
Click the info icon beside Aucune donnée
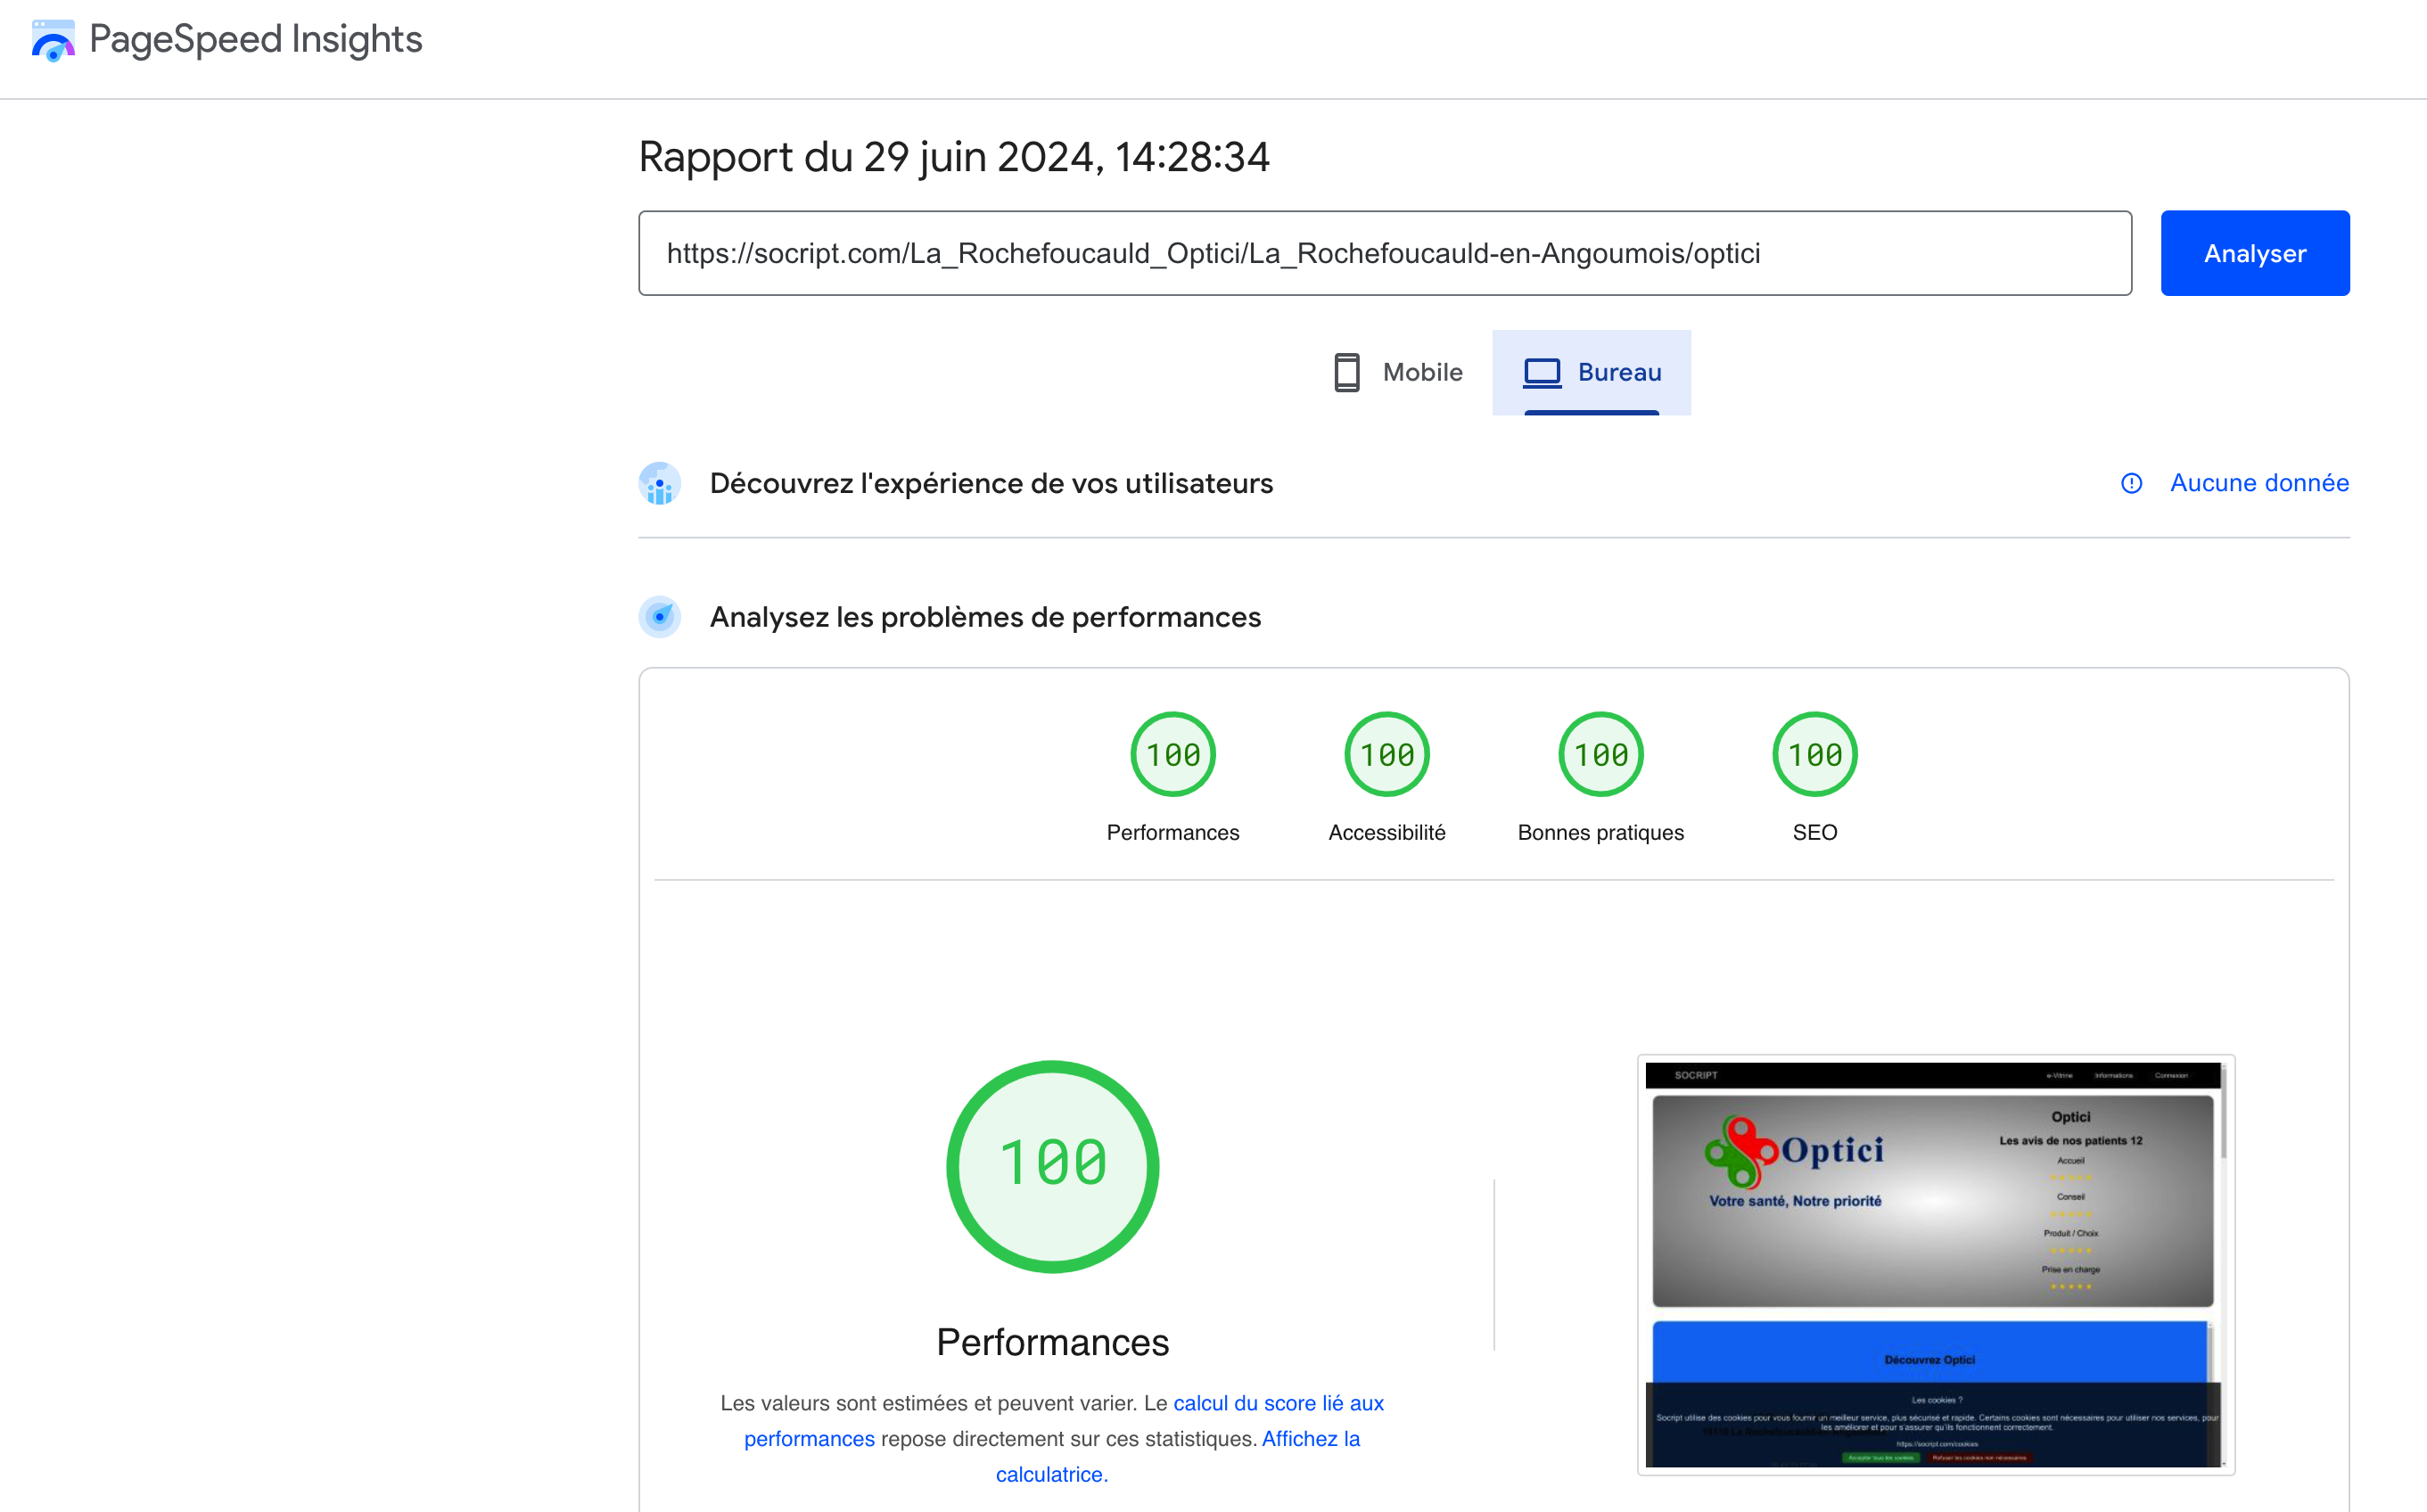(2131, 483)
